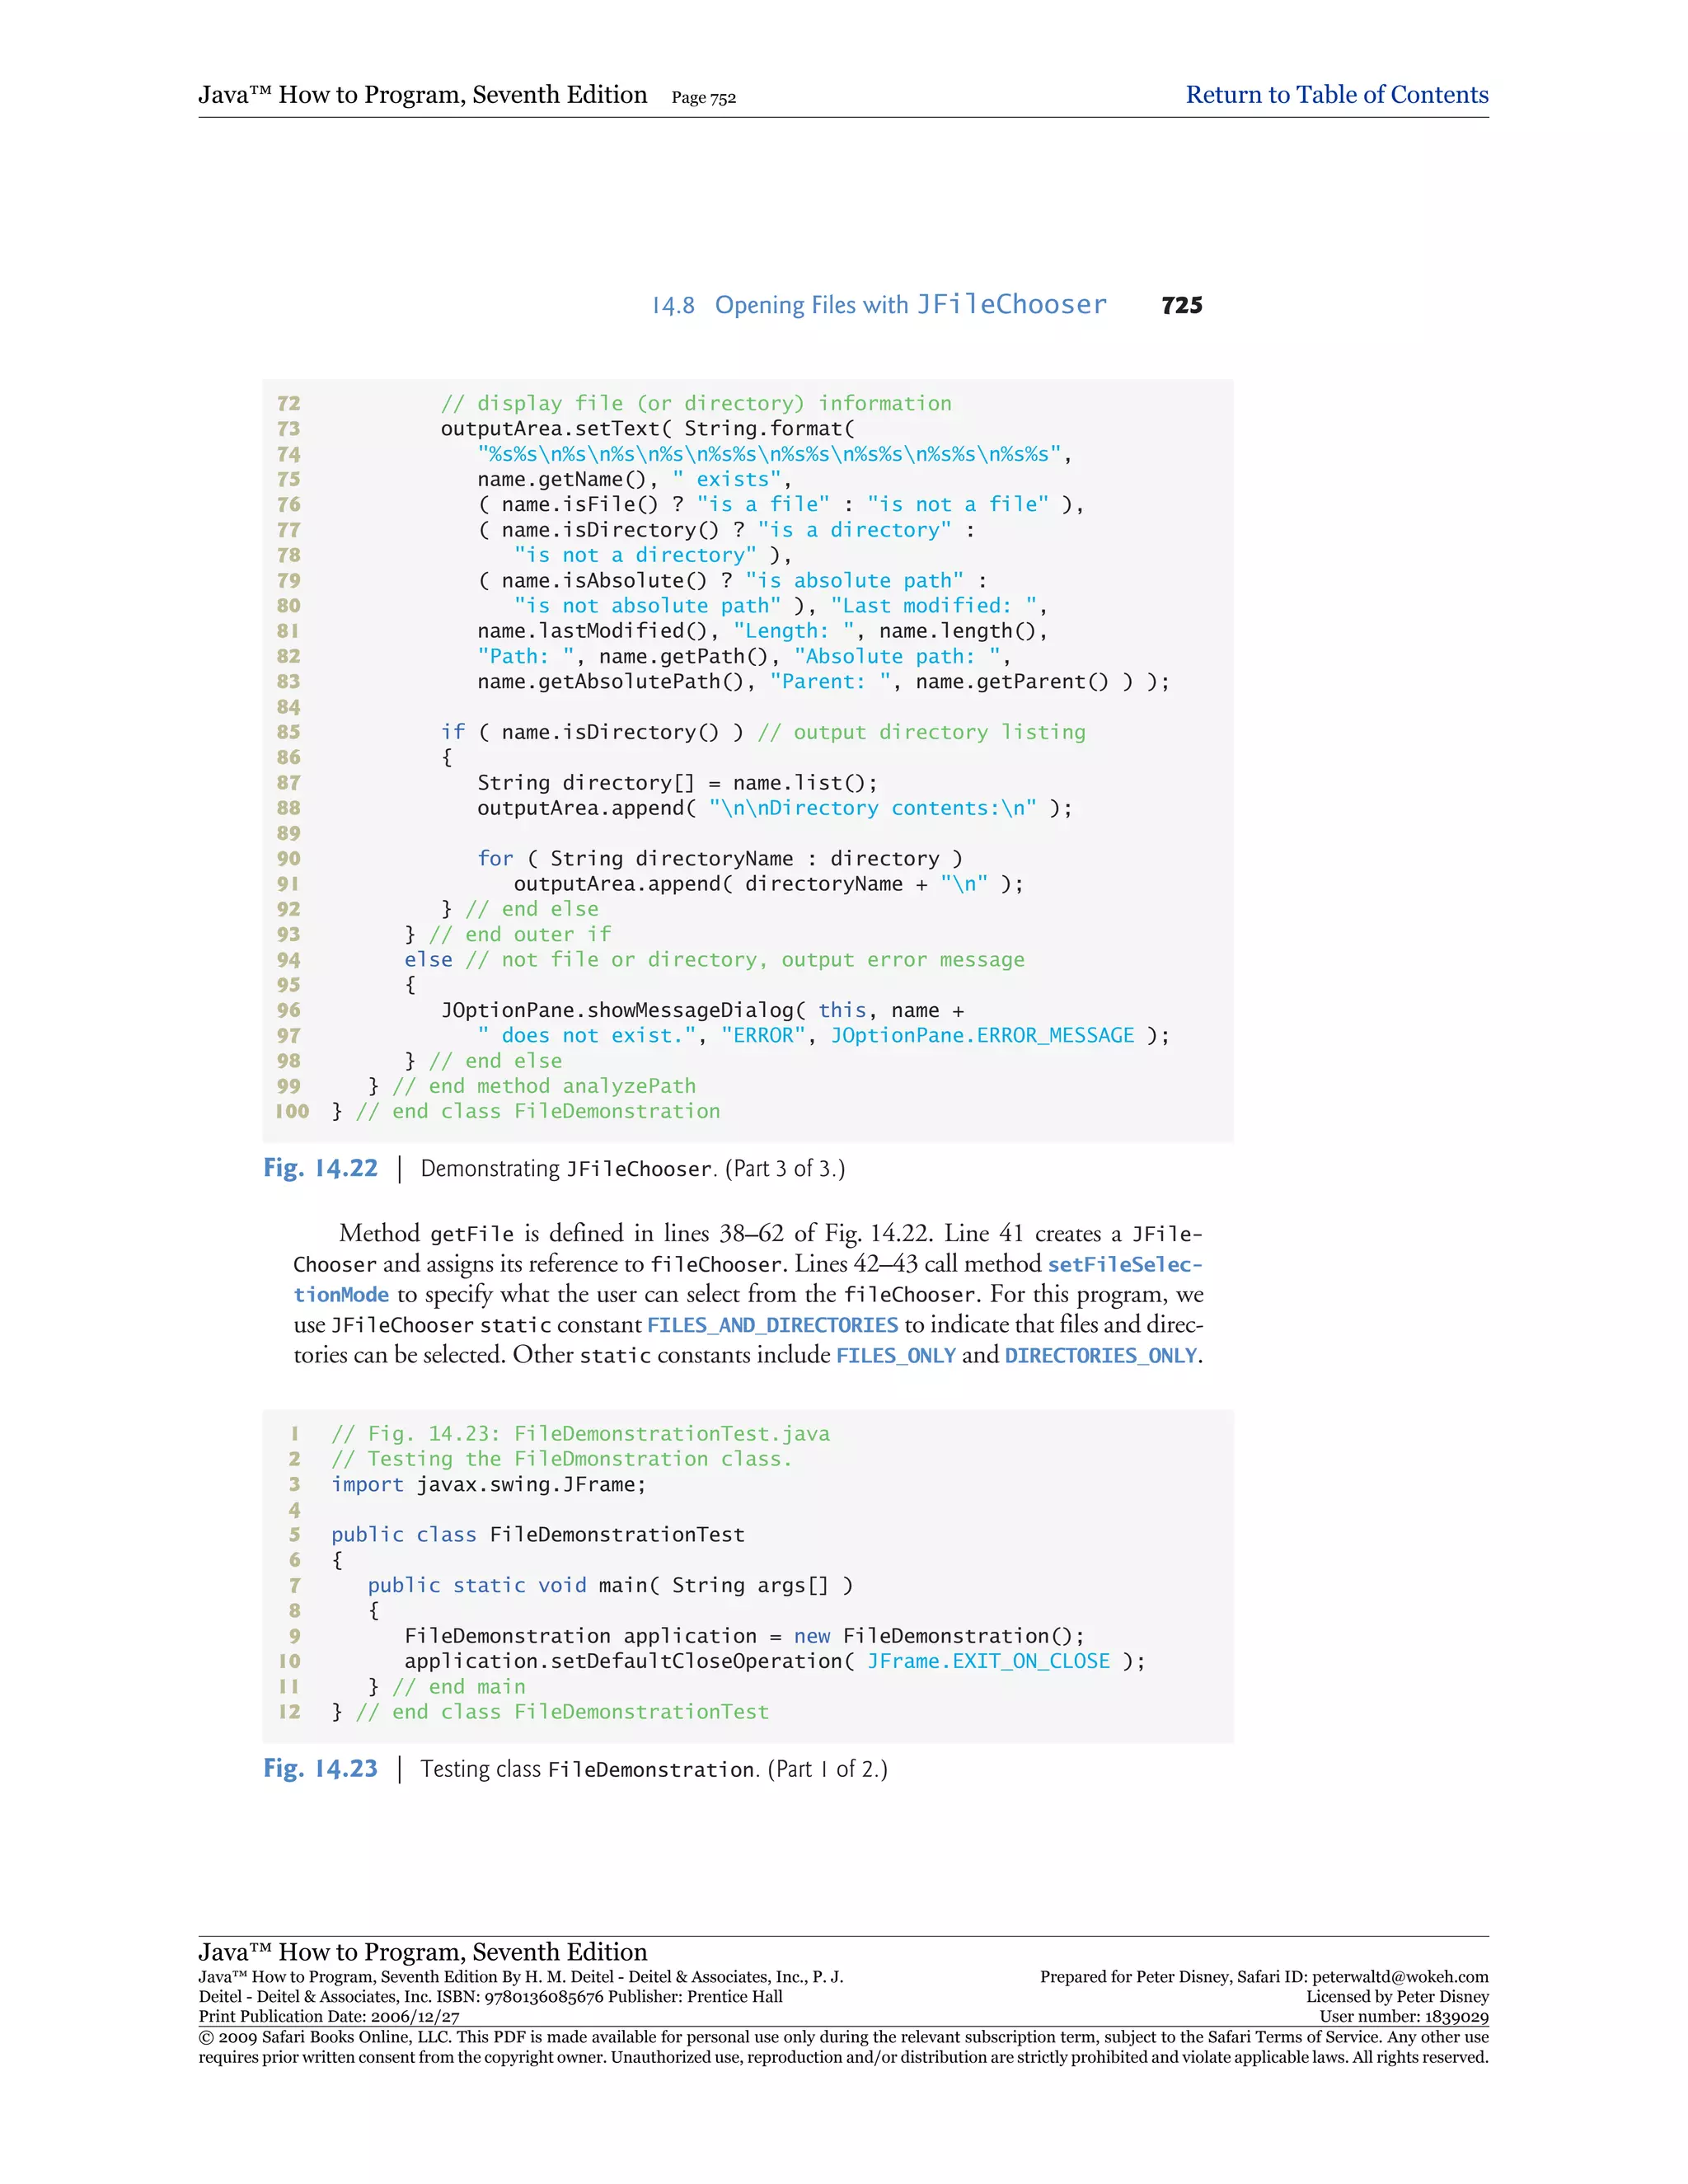Image resolution: width=1688 pixels, height=2184 pixels.
Task: Click the FILES_AND_DIRECTORIES constant in the paragraph
Action: pos(772,1325)
